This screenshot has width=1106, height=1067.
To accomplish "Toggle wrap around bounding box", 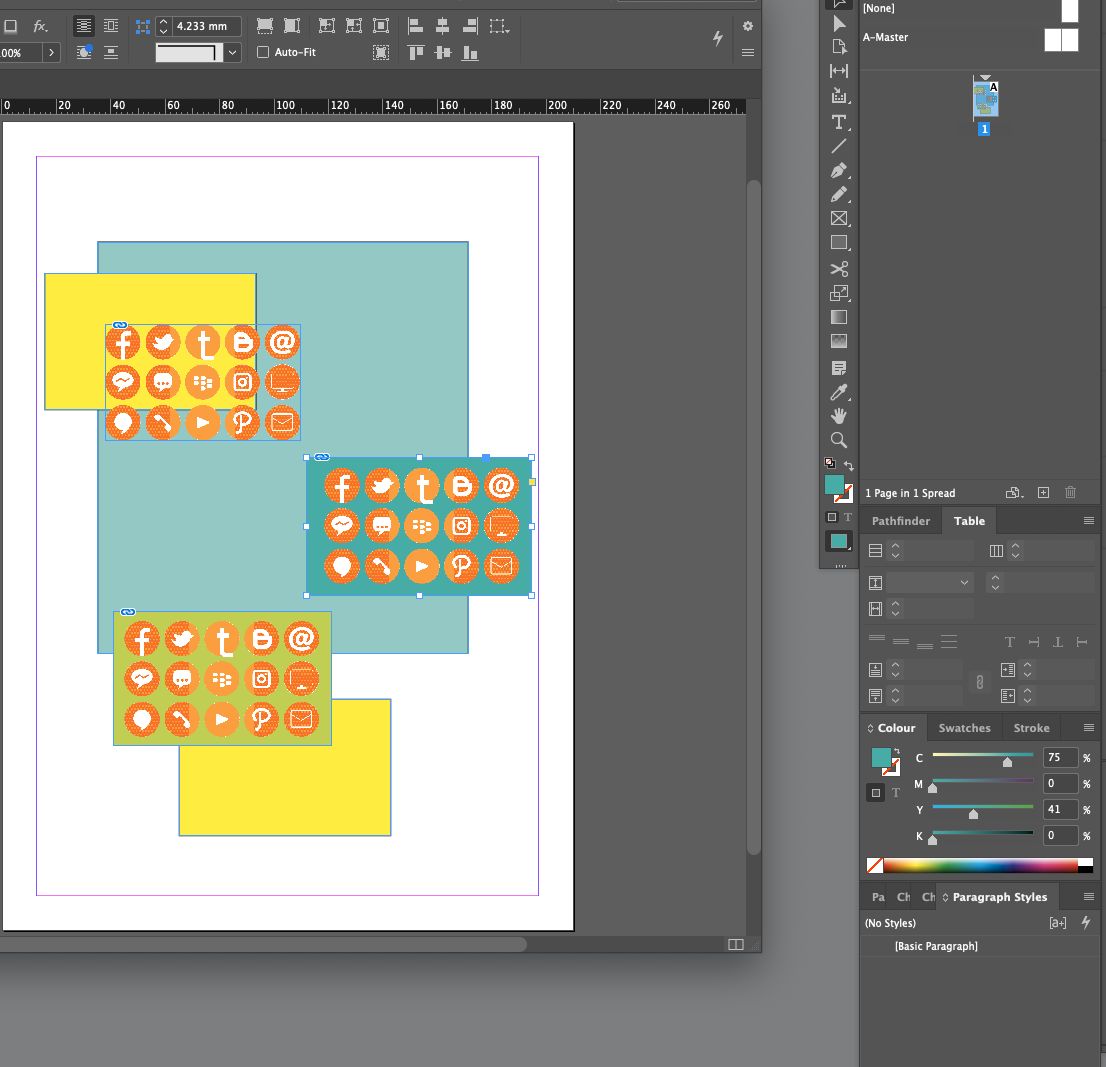I will click(111, 26).
